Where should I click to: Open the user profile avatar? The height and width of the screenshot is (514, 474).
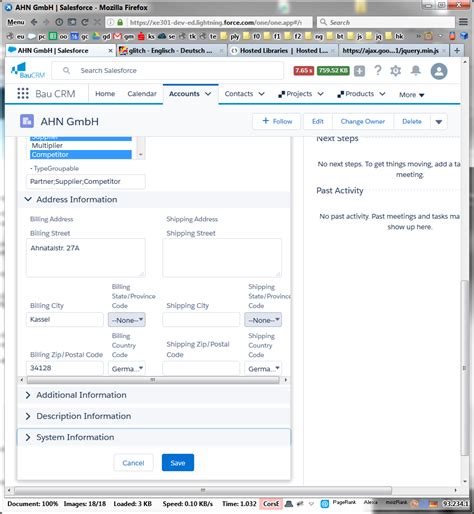(x=439, y=71)
